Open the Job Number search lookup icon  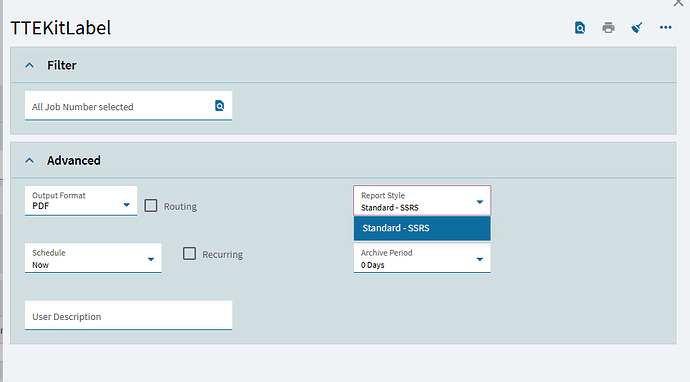[219, 106]
